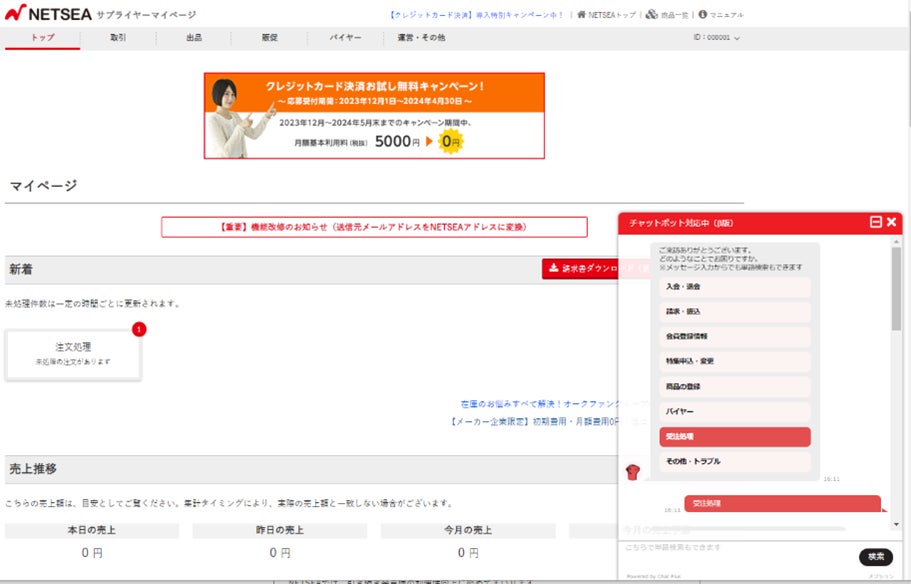Click the chatbot scroll up arrow
The width and height of the screenshot is (911, 584).
[896, 241]
